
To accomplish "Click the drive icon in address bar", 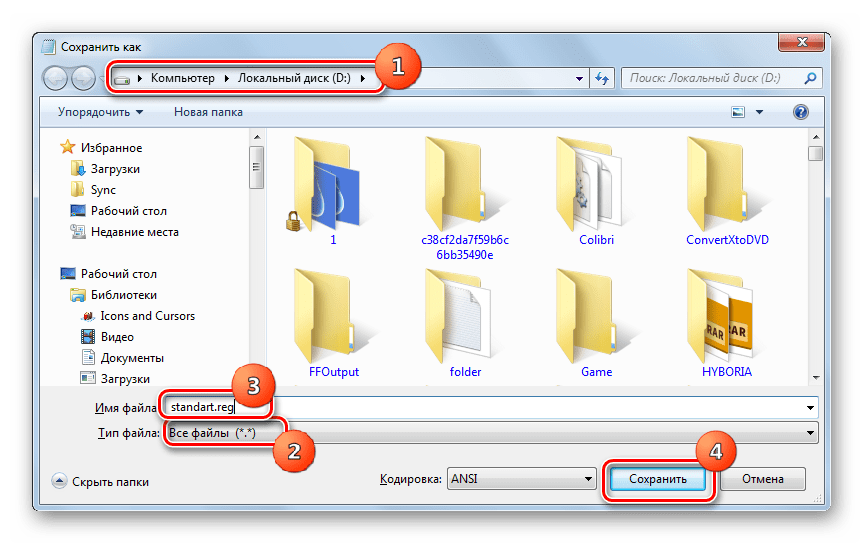I will (122, 79).
